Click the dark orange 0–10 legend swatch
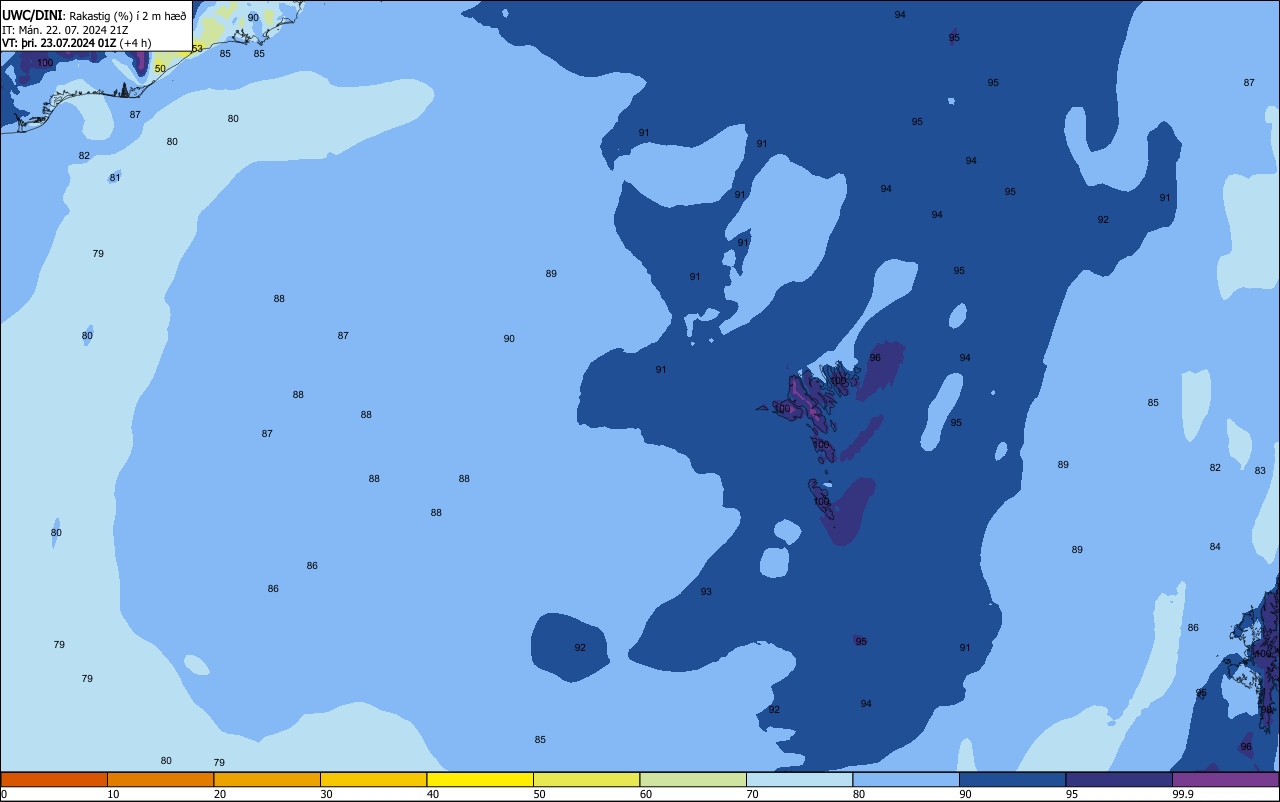The image size is (1280, 802). tap(54, 779)
